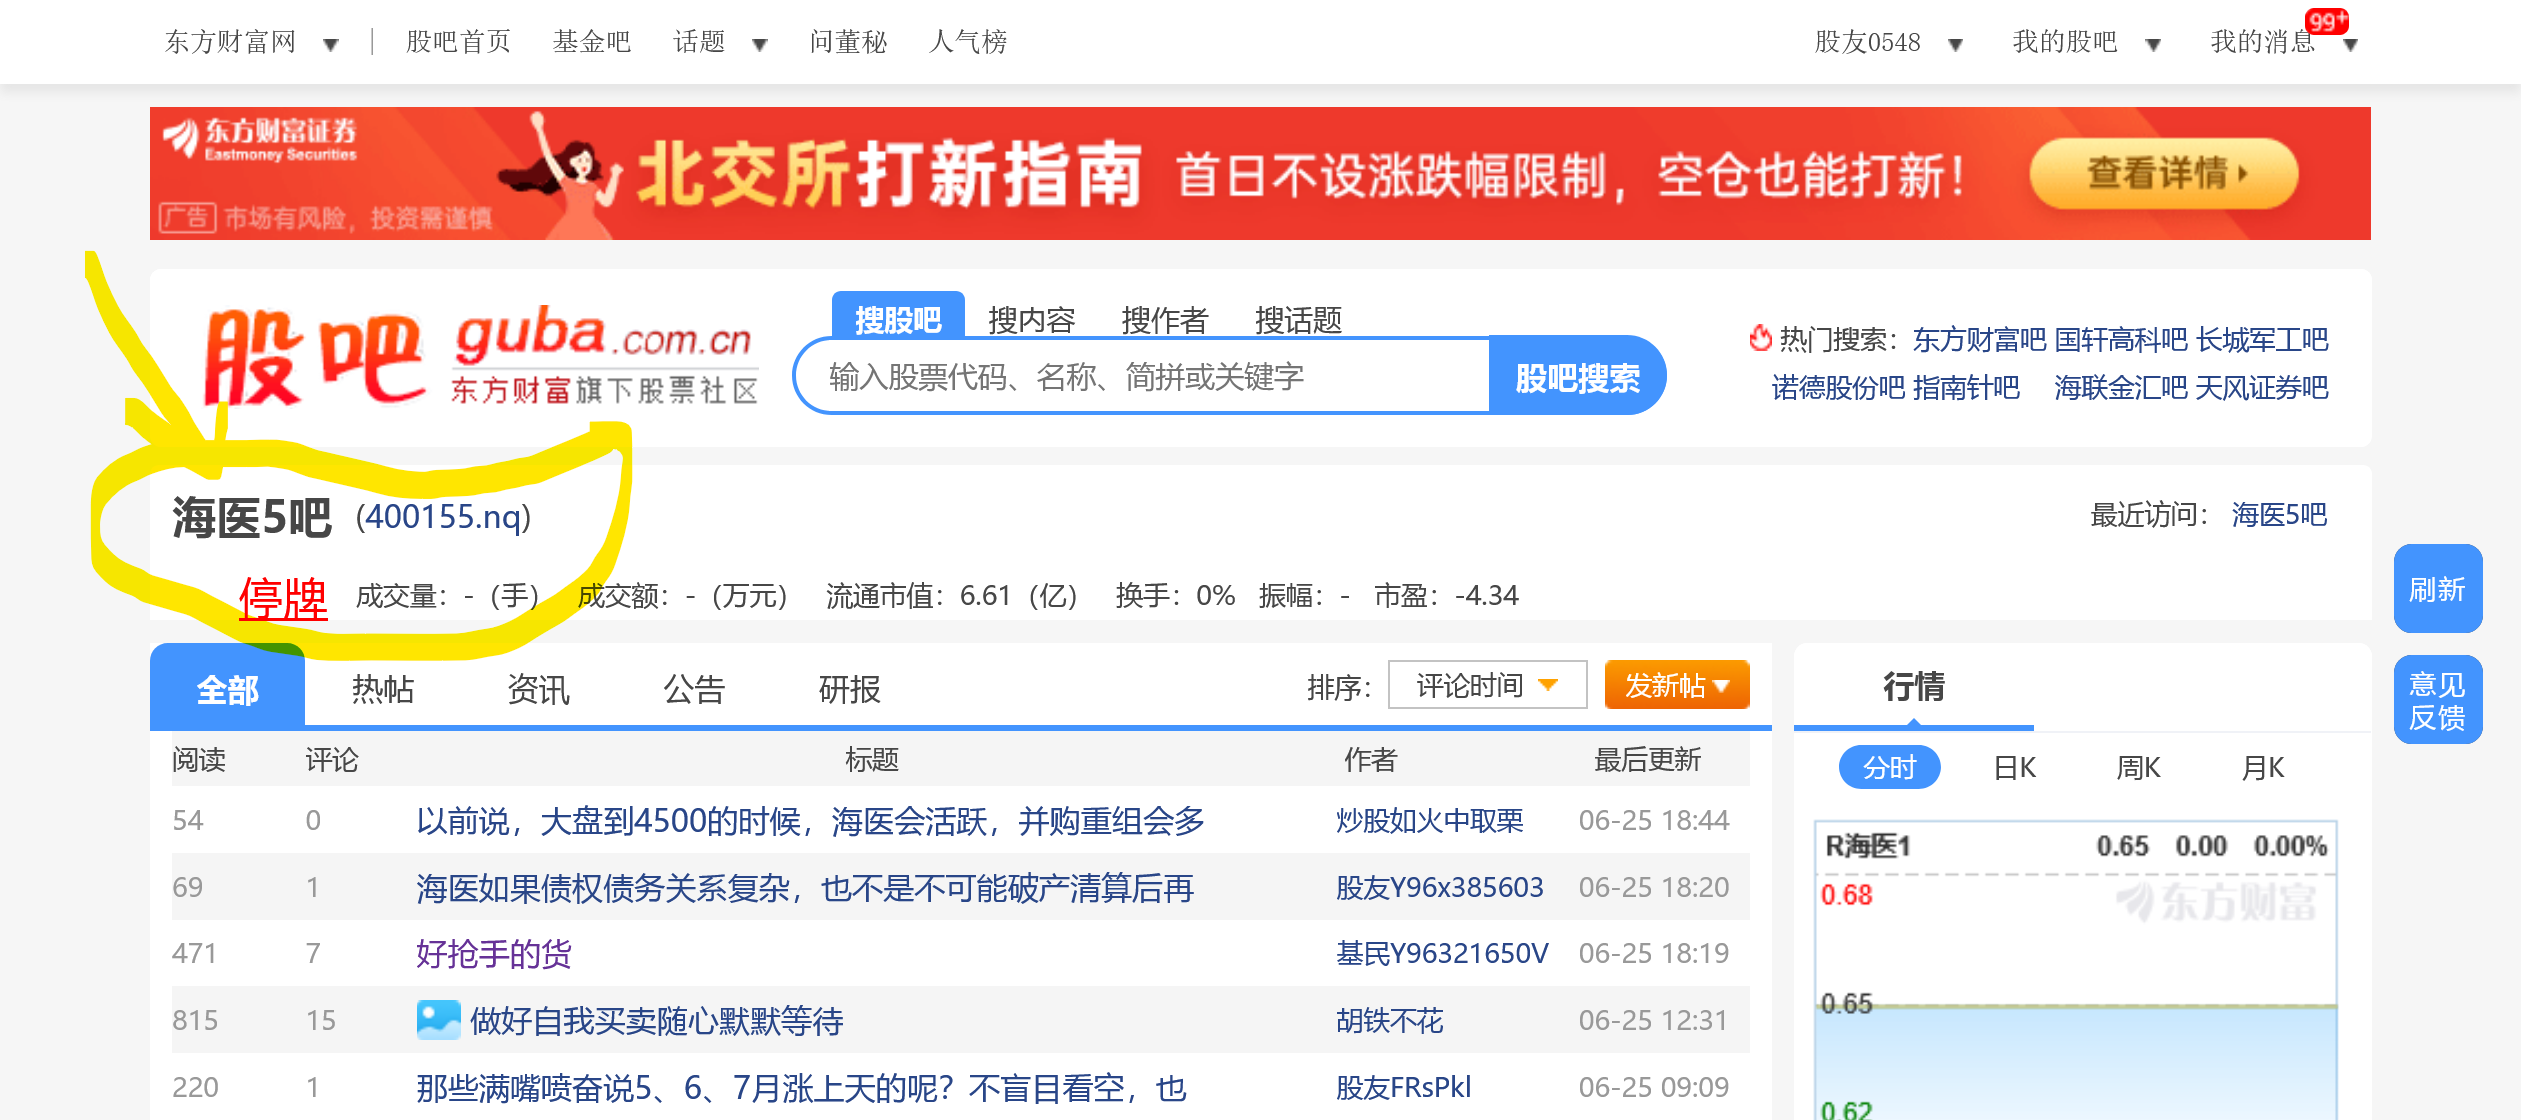Image resolution: width=2522 pixels, height=1120 pixels.
Task: Open author profile 基民Y96321650V
Action: tap(1442, 954)
